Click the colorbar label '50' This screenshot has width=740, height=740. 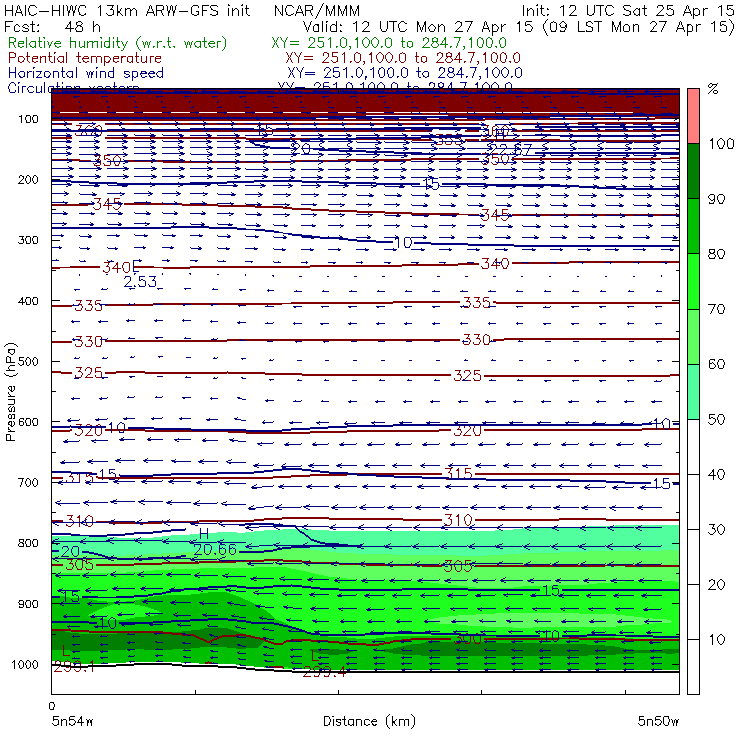tap(716, 419)
